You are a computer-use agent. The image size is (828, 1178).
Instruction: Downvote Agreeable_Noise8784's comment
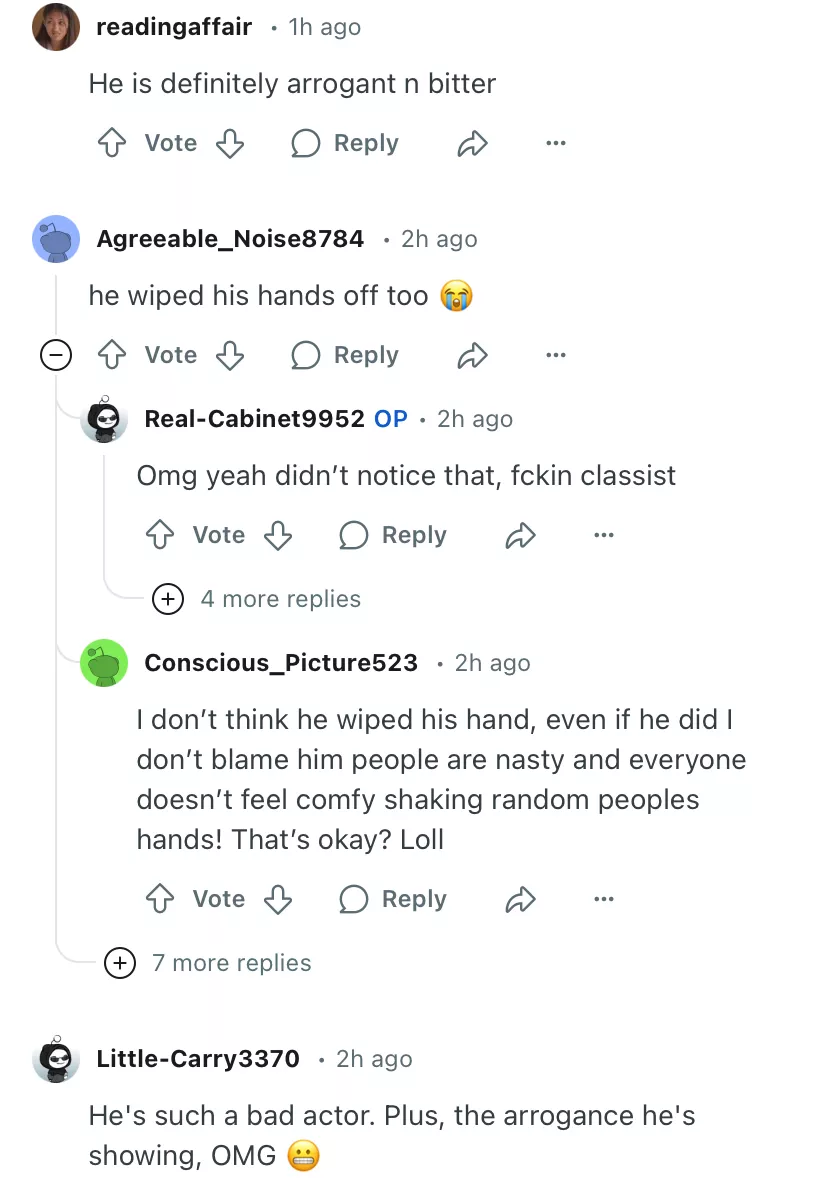point(231,355)
